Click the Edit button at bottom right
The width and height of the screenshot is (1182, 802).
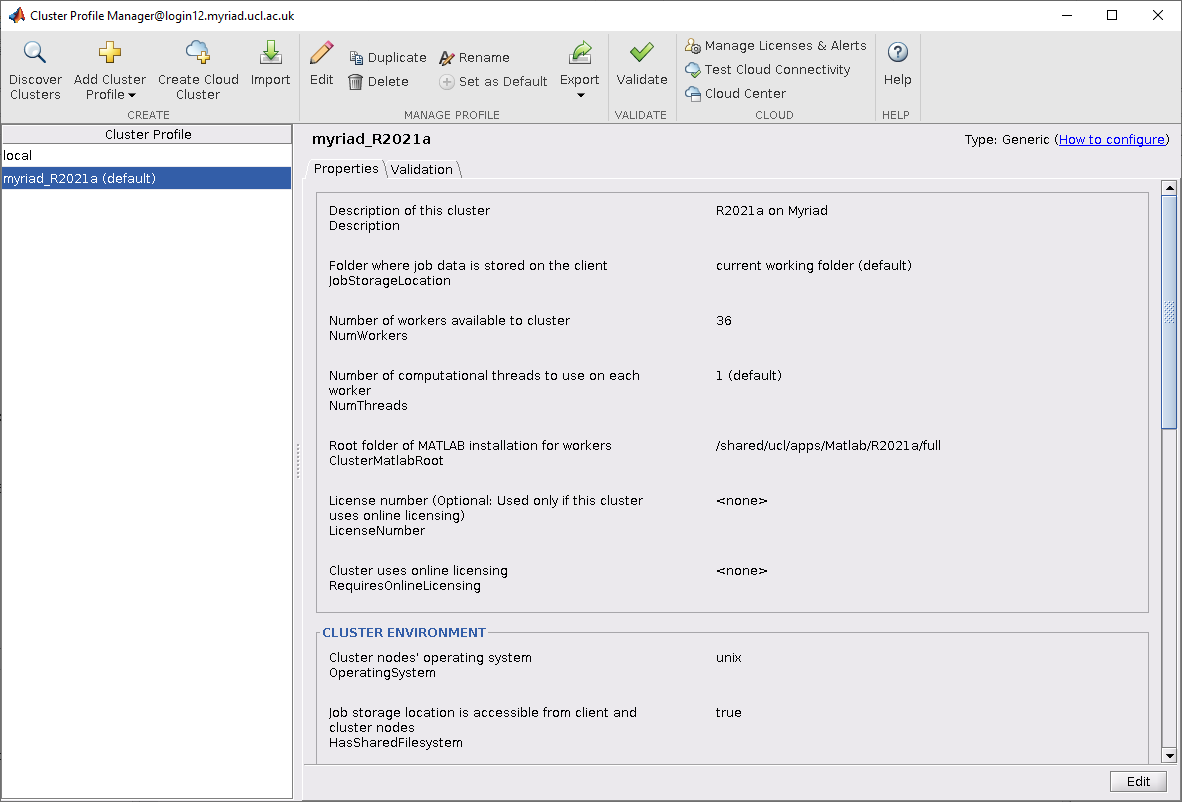click(1138, 782)
